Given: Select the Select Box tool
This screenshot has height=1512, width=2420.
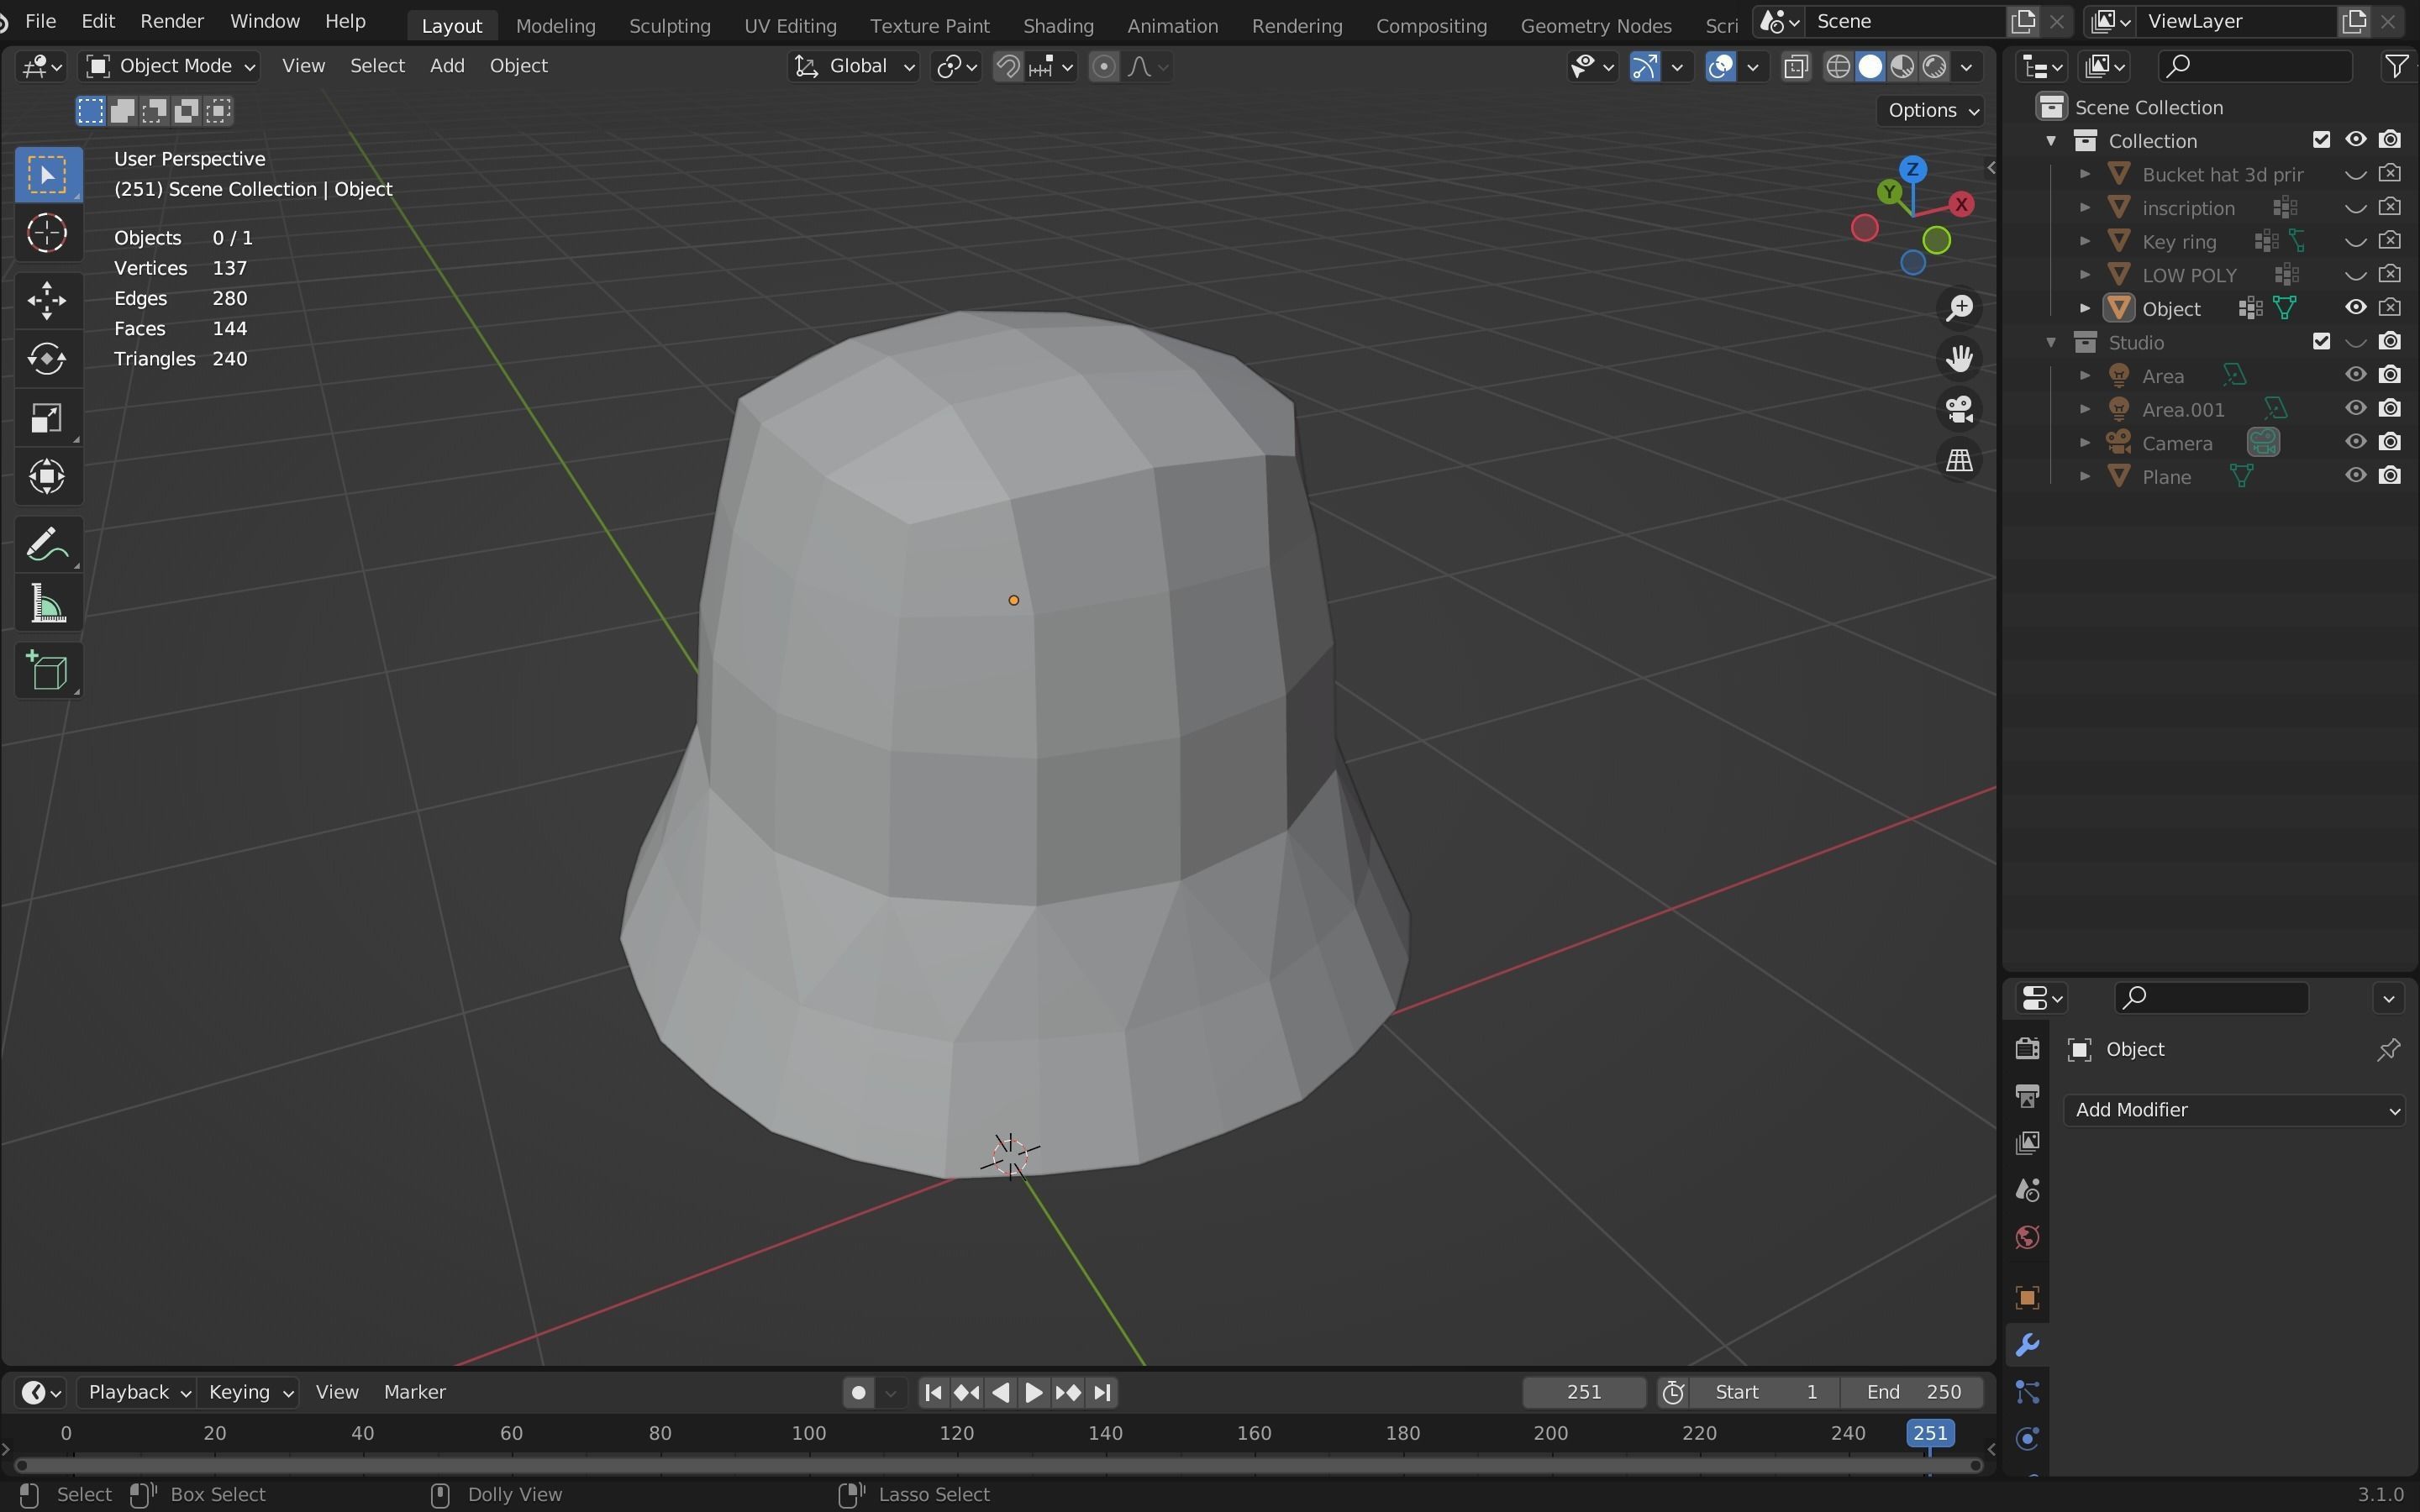Looking at the screenshot, I should click(47, 175).
